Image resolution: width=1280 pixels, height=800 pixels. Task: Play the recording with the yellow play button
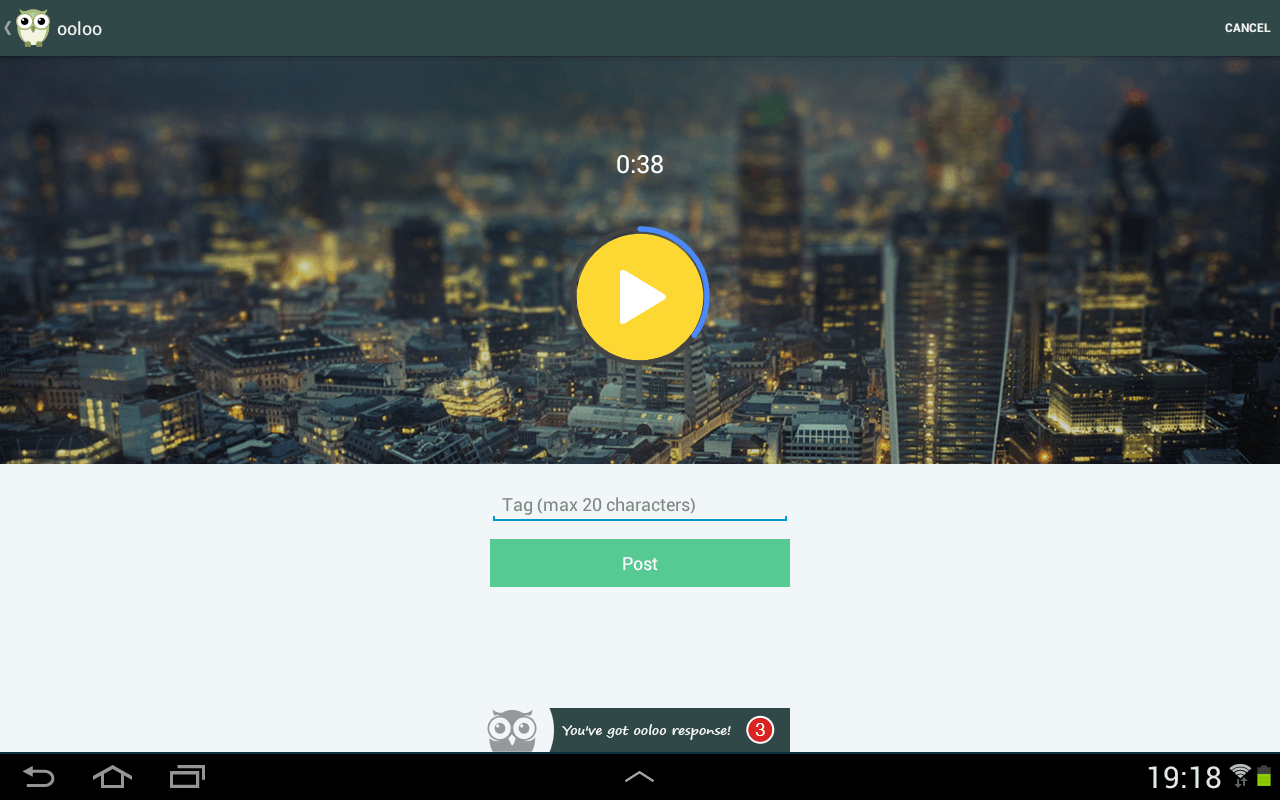pos(640,296)
